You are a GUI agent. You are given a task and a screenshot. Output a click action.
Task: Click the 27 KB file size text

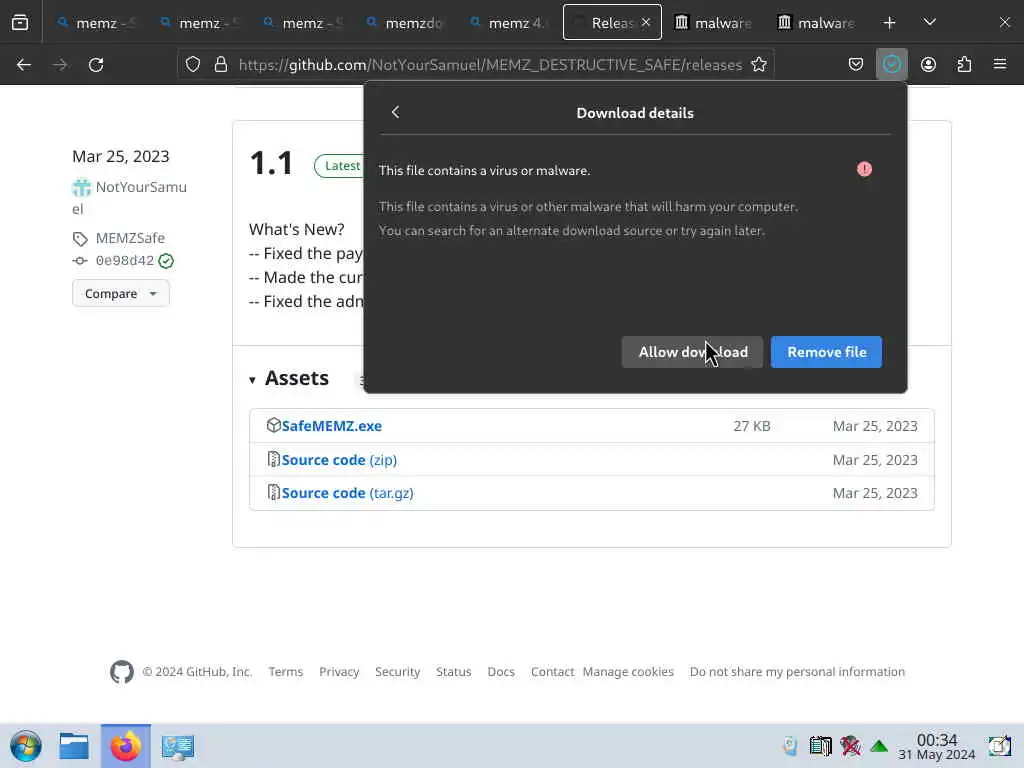[752, 426]
